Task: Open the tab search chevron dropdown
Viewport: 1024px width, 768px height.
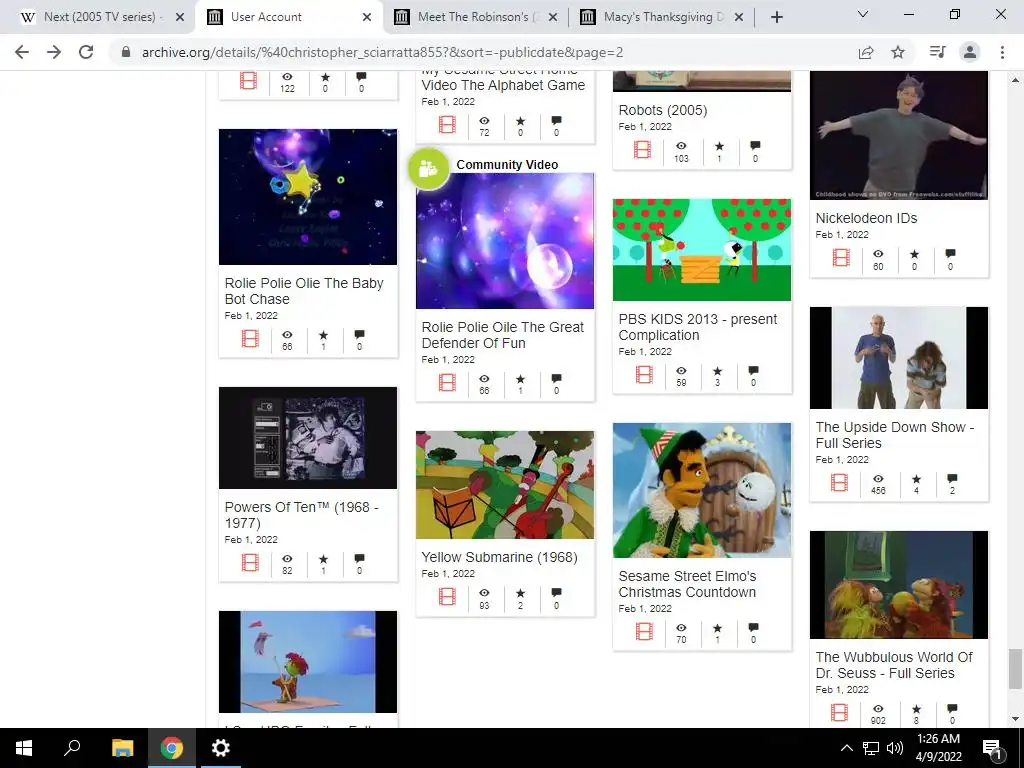Action: pos(863,14)
